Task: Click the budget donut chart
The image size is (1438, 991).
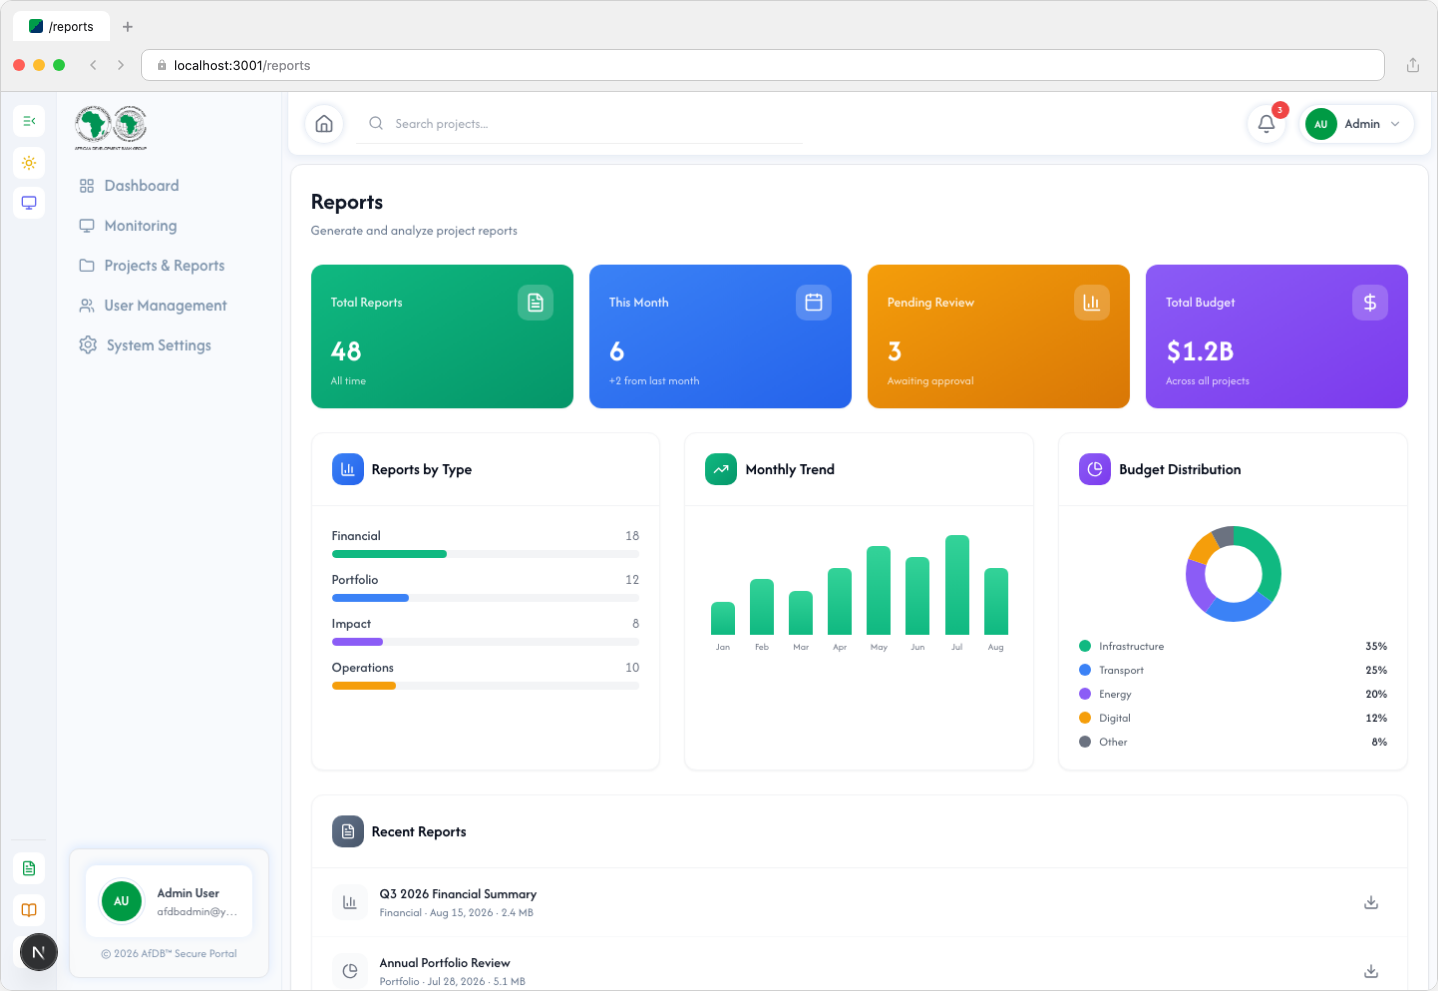Action: pyautogui.click(x=1233, y=574)
